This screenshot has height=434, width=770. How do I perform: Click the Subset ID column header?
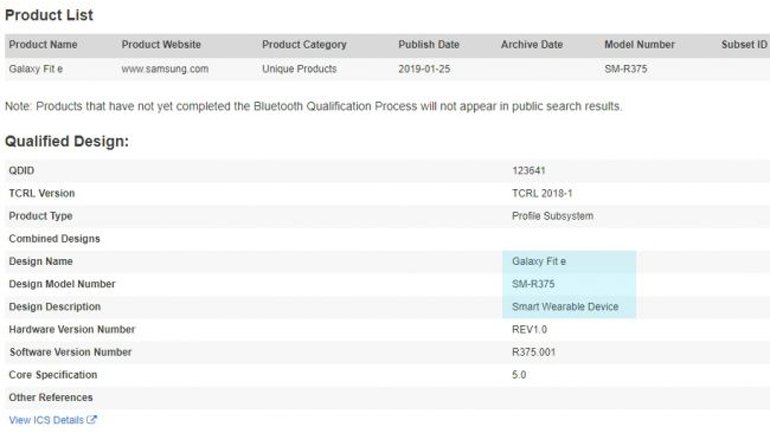point(743,45)
